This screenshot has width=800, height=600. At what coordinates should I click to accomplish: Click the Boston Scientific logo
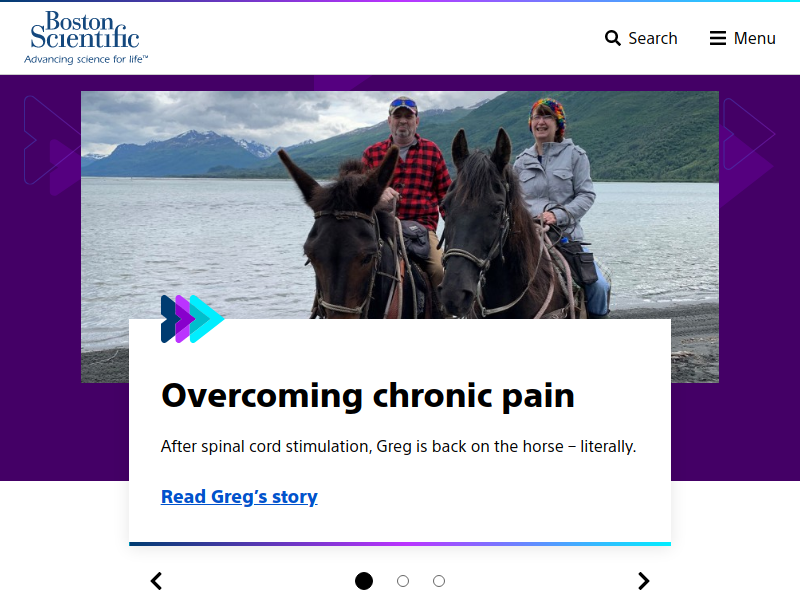(86, 38)
